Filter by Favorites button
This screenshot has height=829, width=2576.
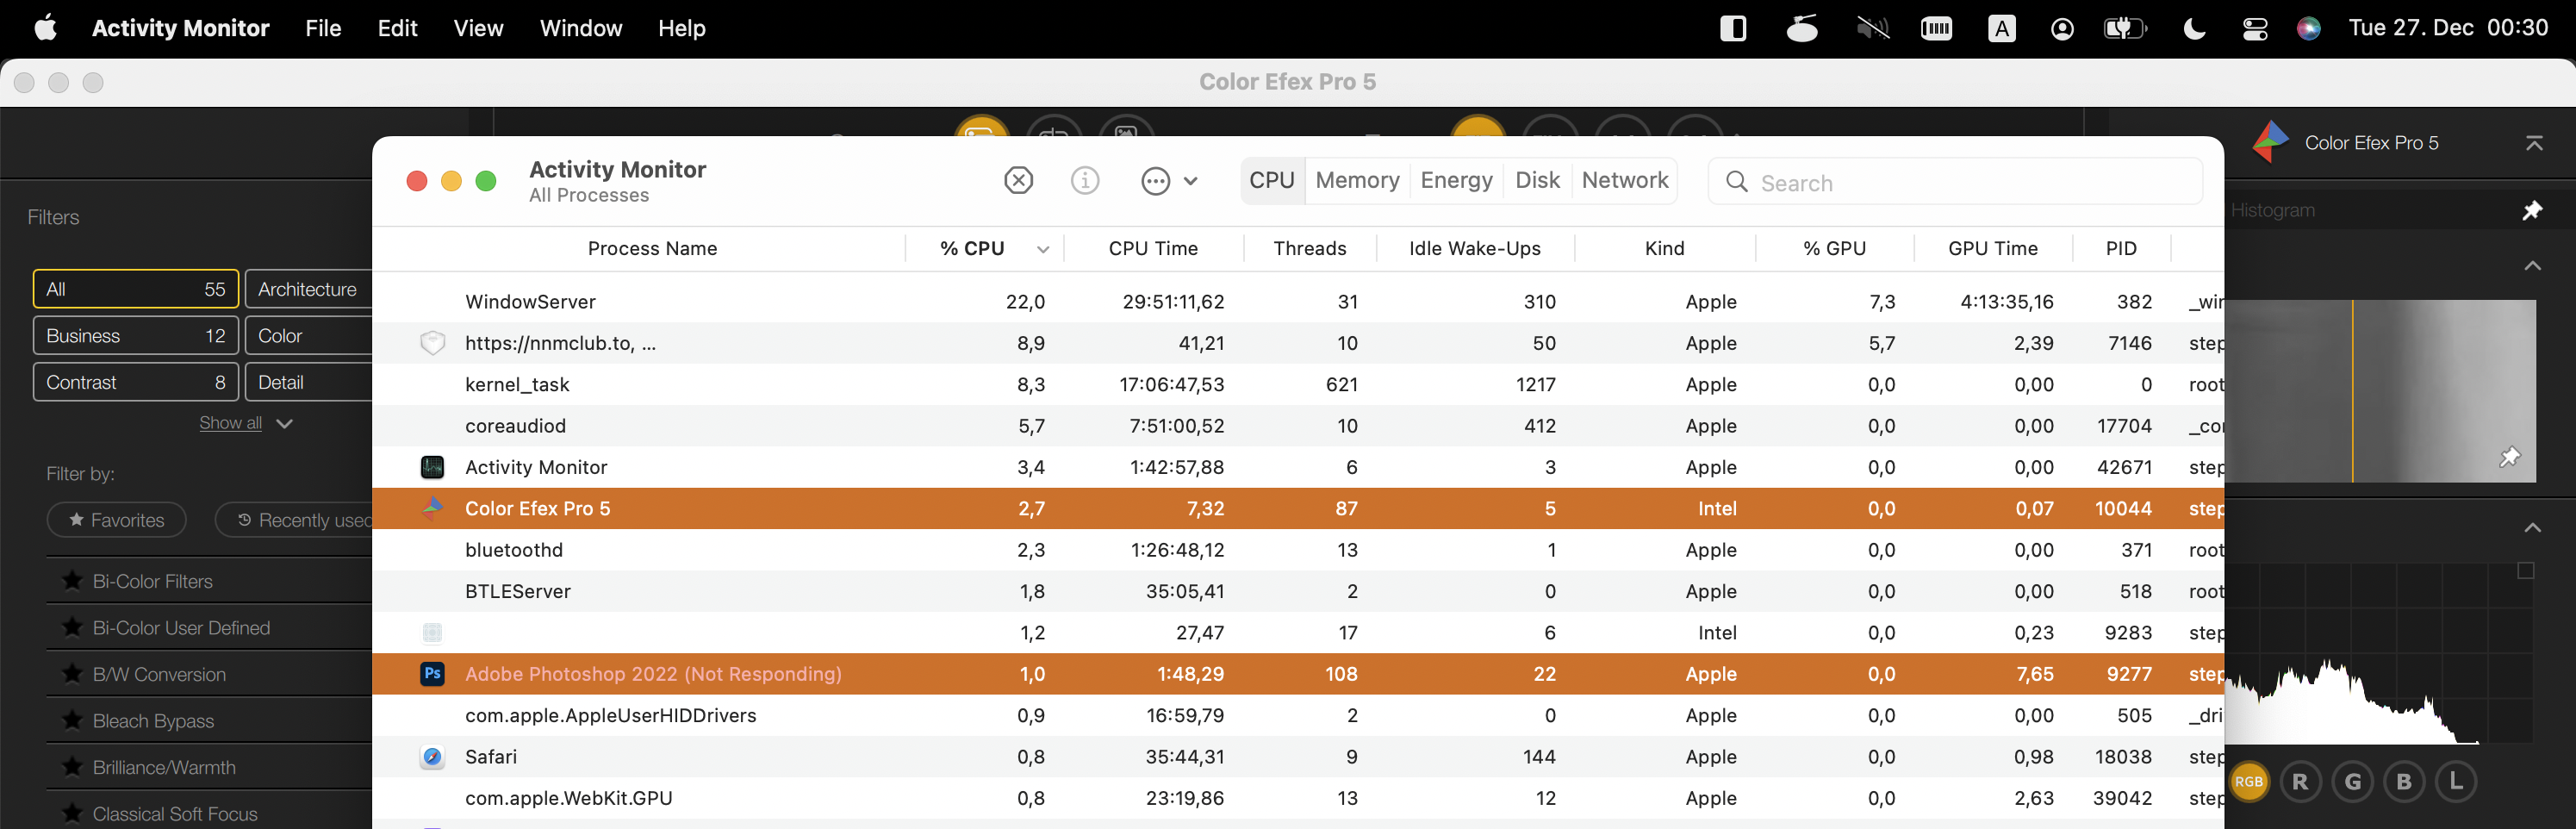116,520
